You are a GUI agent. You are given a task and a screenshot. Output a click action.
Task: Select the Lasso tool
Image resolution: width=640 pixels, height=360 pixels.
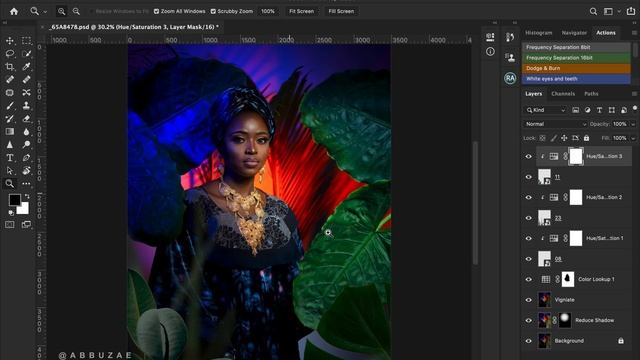click(10, 53)
